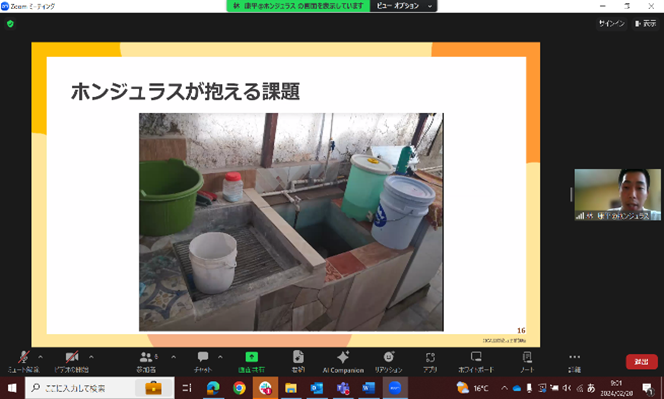This screenshot has height=399, width=664.
Task: Open the Chat panel
Action: (203, 362)
